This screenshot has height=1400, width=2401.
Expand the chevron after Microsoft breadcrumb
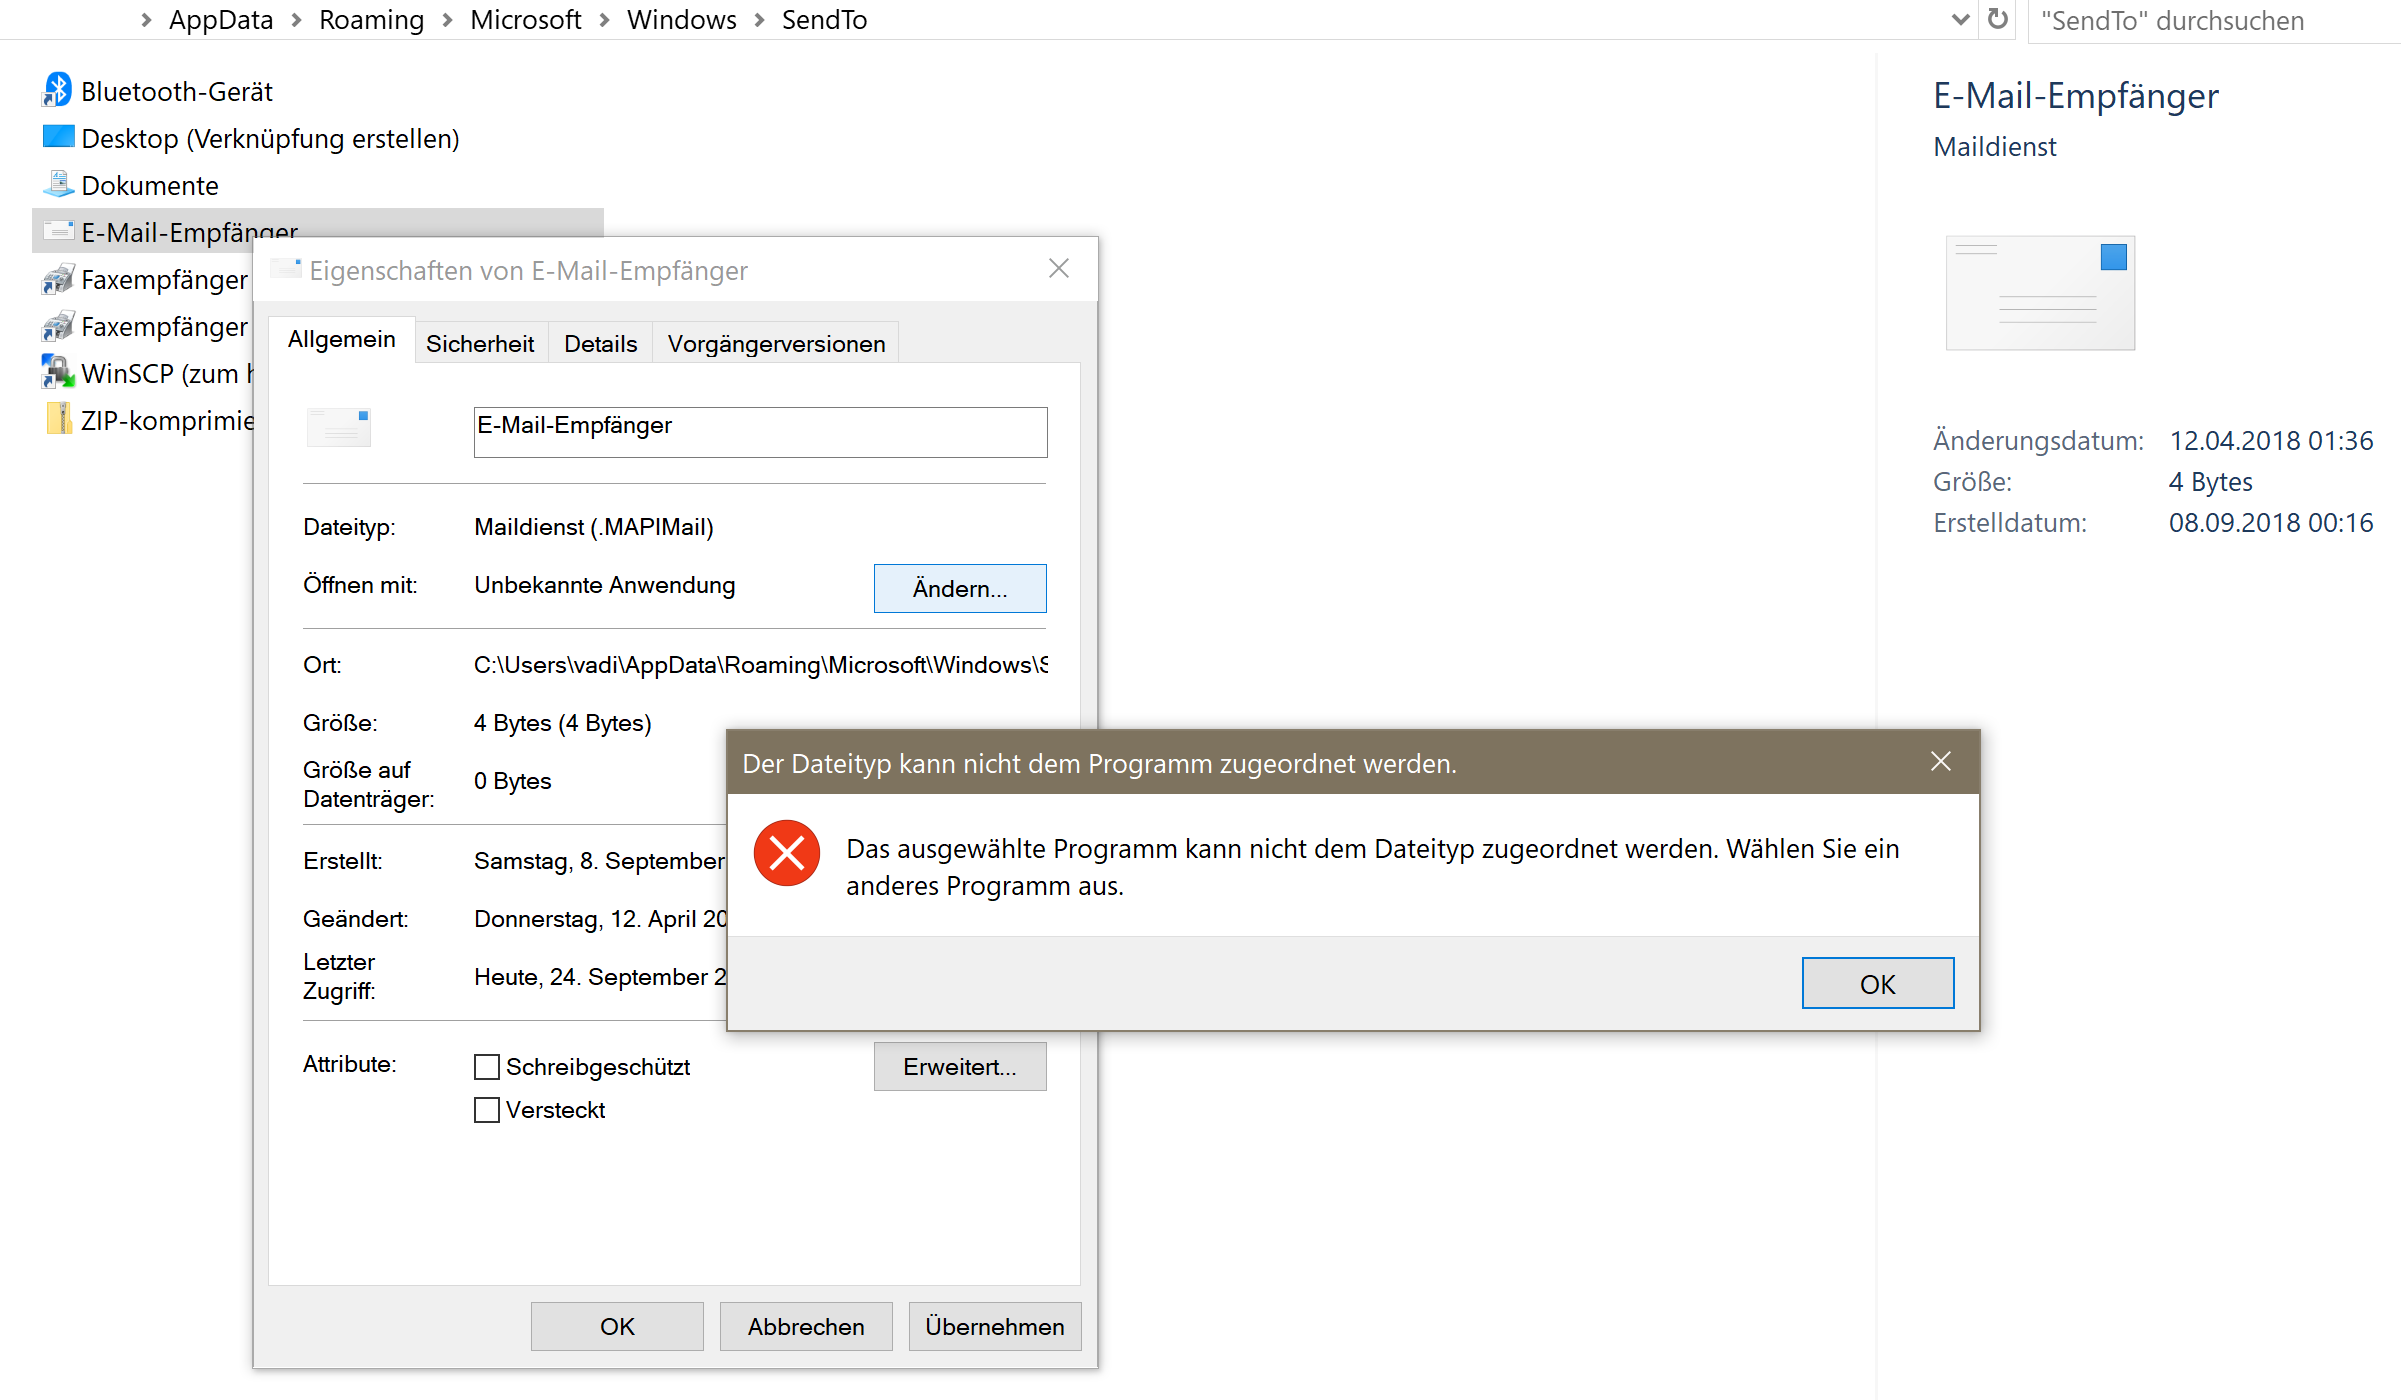[x=604, y=20]
